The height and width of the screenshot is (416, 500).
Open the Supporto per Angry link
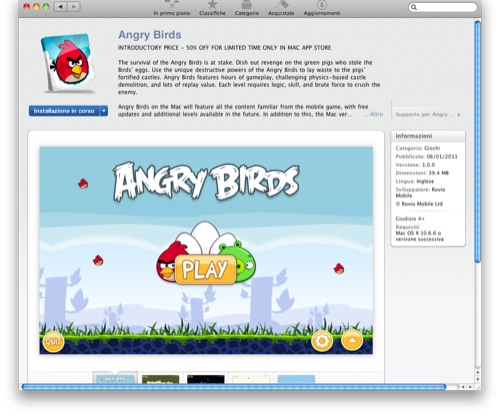(x=428, y=114)
